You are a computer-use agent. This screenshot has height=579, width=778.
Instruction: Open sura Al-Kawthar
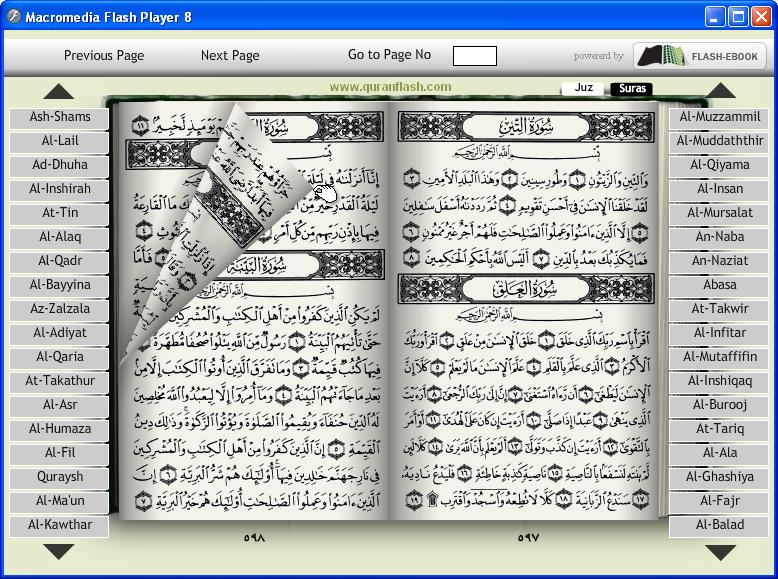tap(60, 525)
